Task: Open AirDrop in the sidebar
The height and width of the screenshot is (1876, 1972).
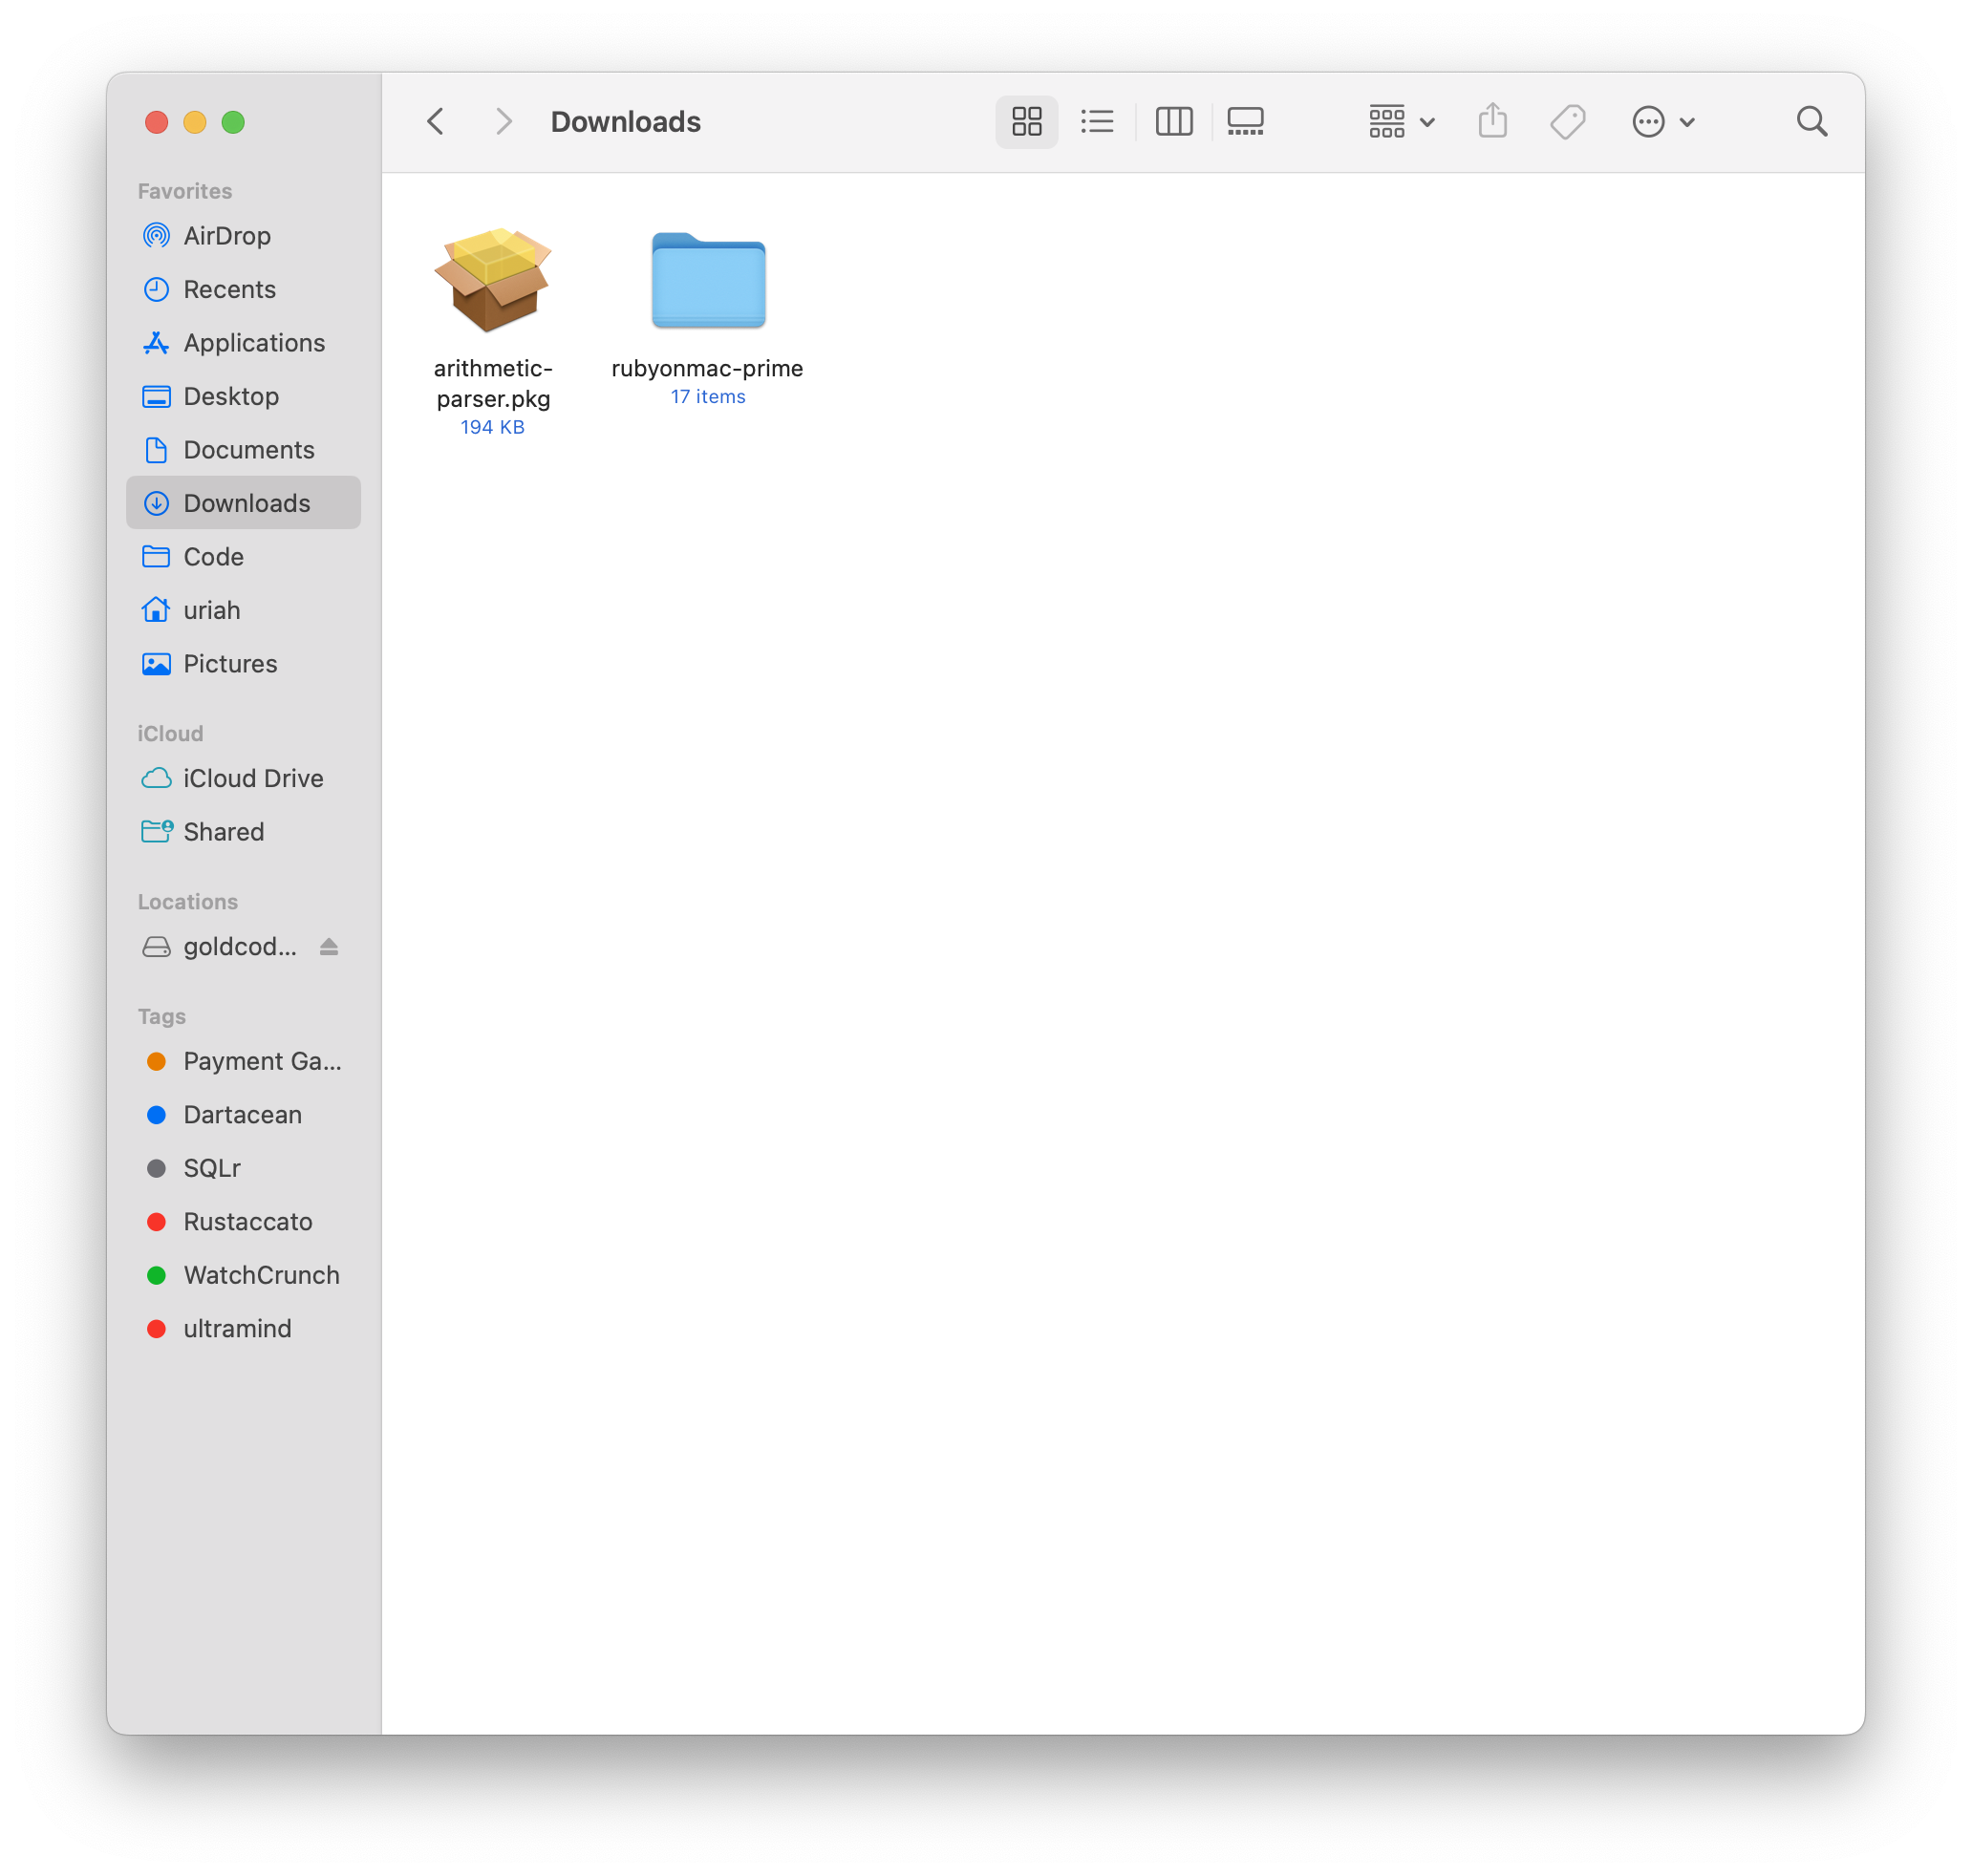Action: coord(227,236)
